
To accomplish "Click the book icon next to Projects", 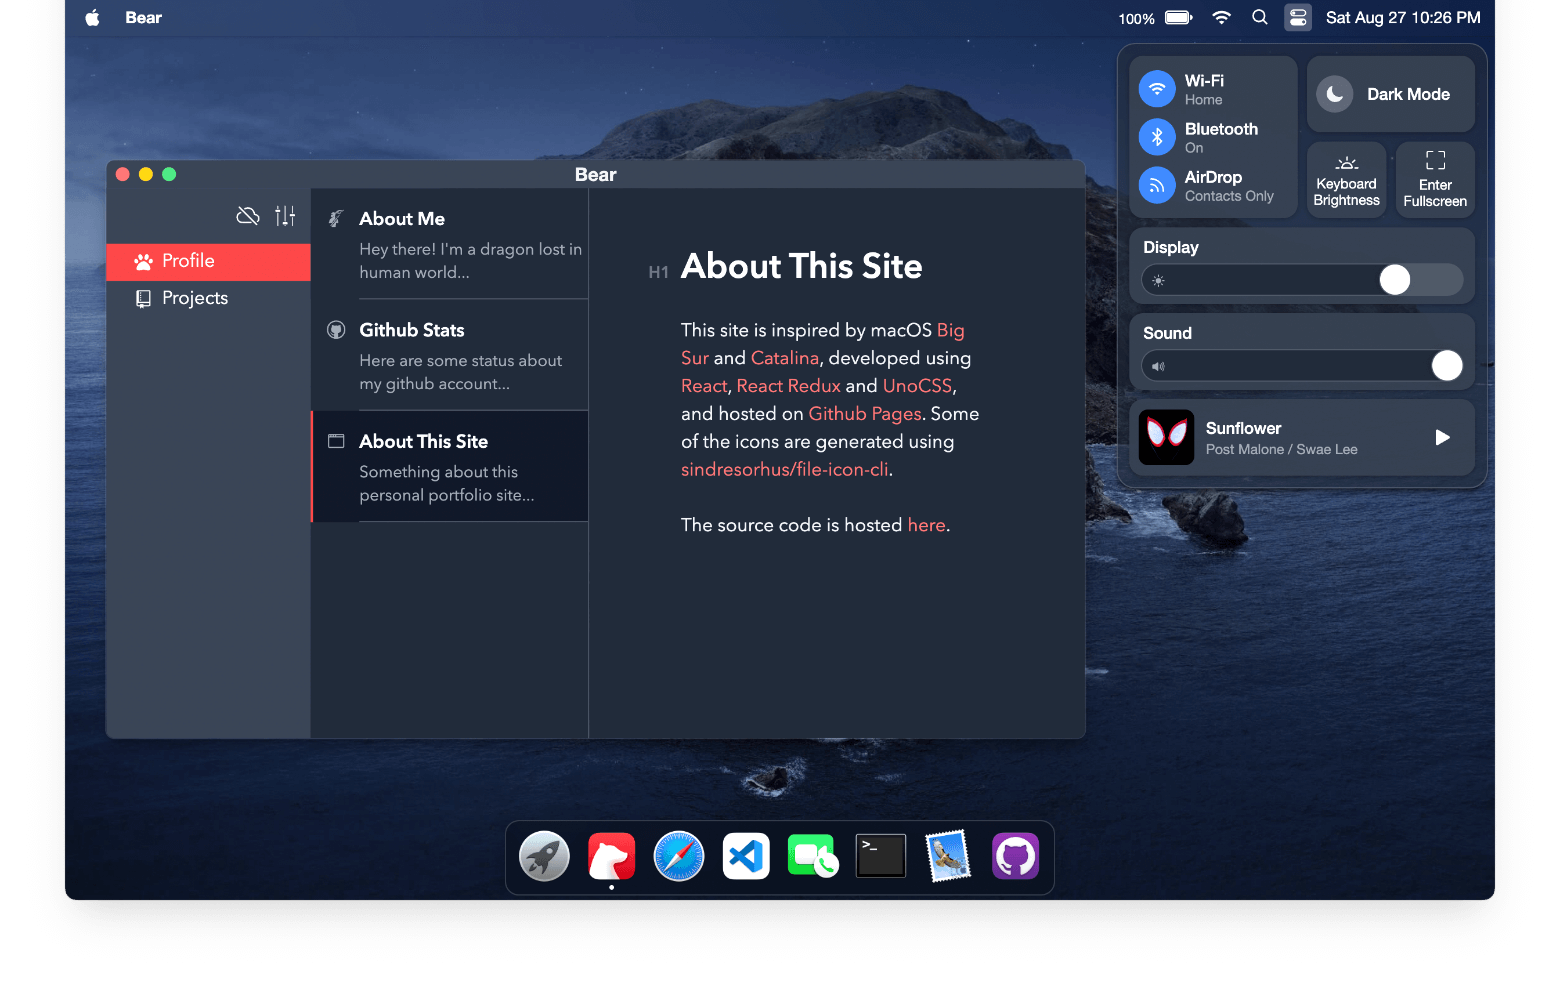I will click(144, 298).
